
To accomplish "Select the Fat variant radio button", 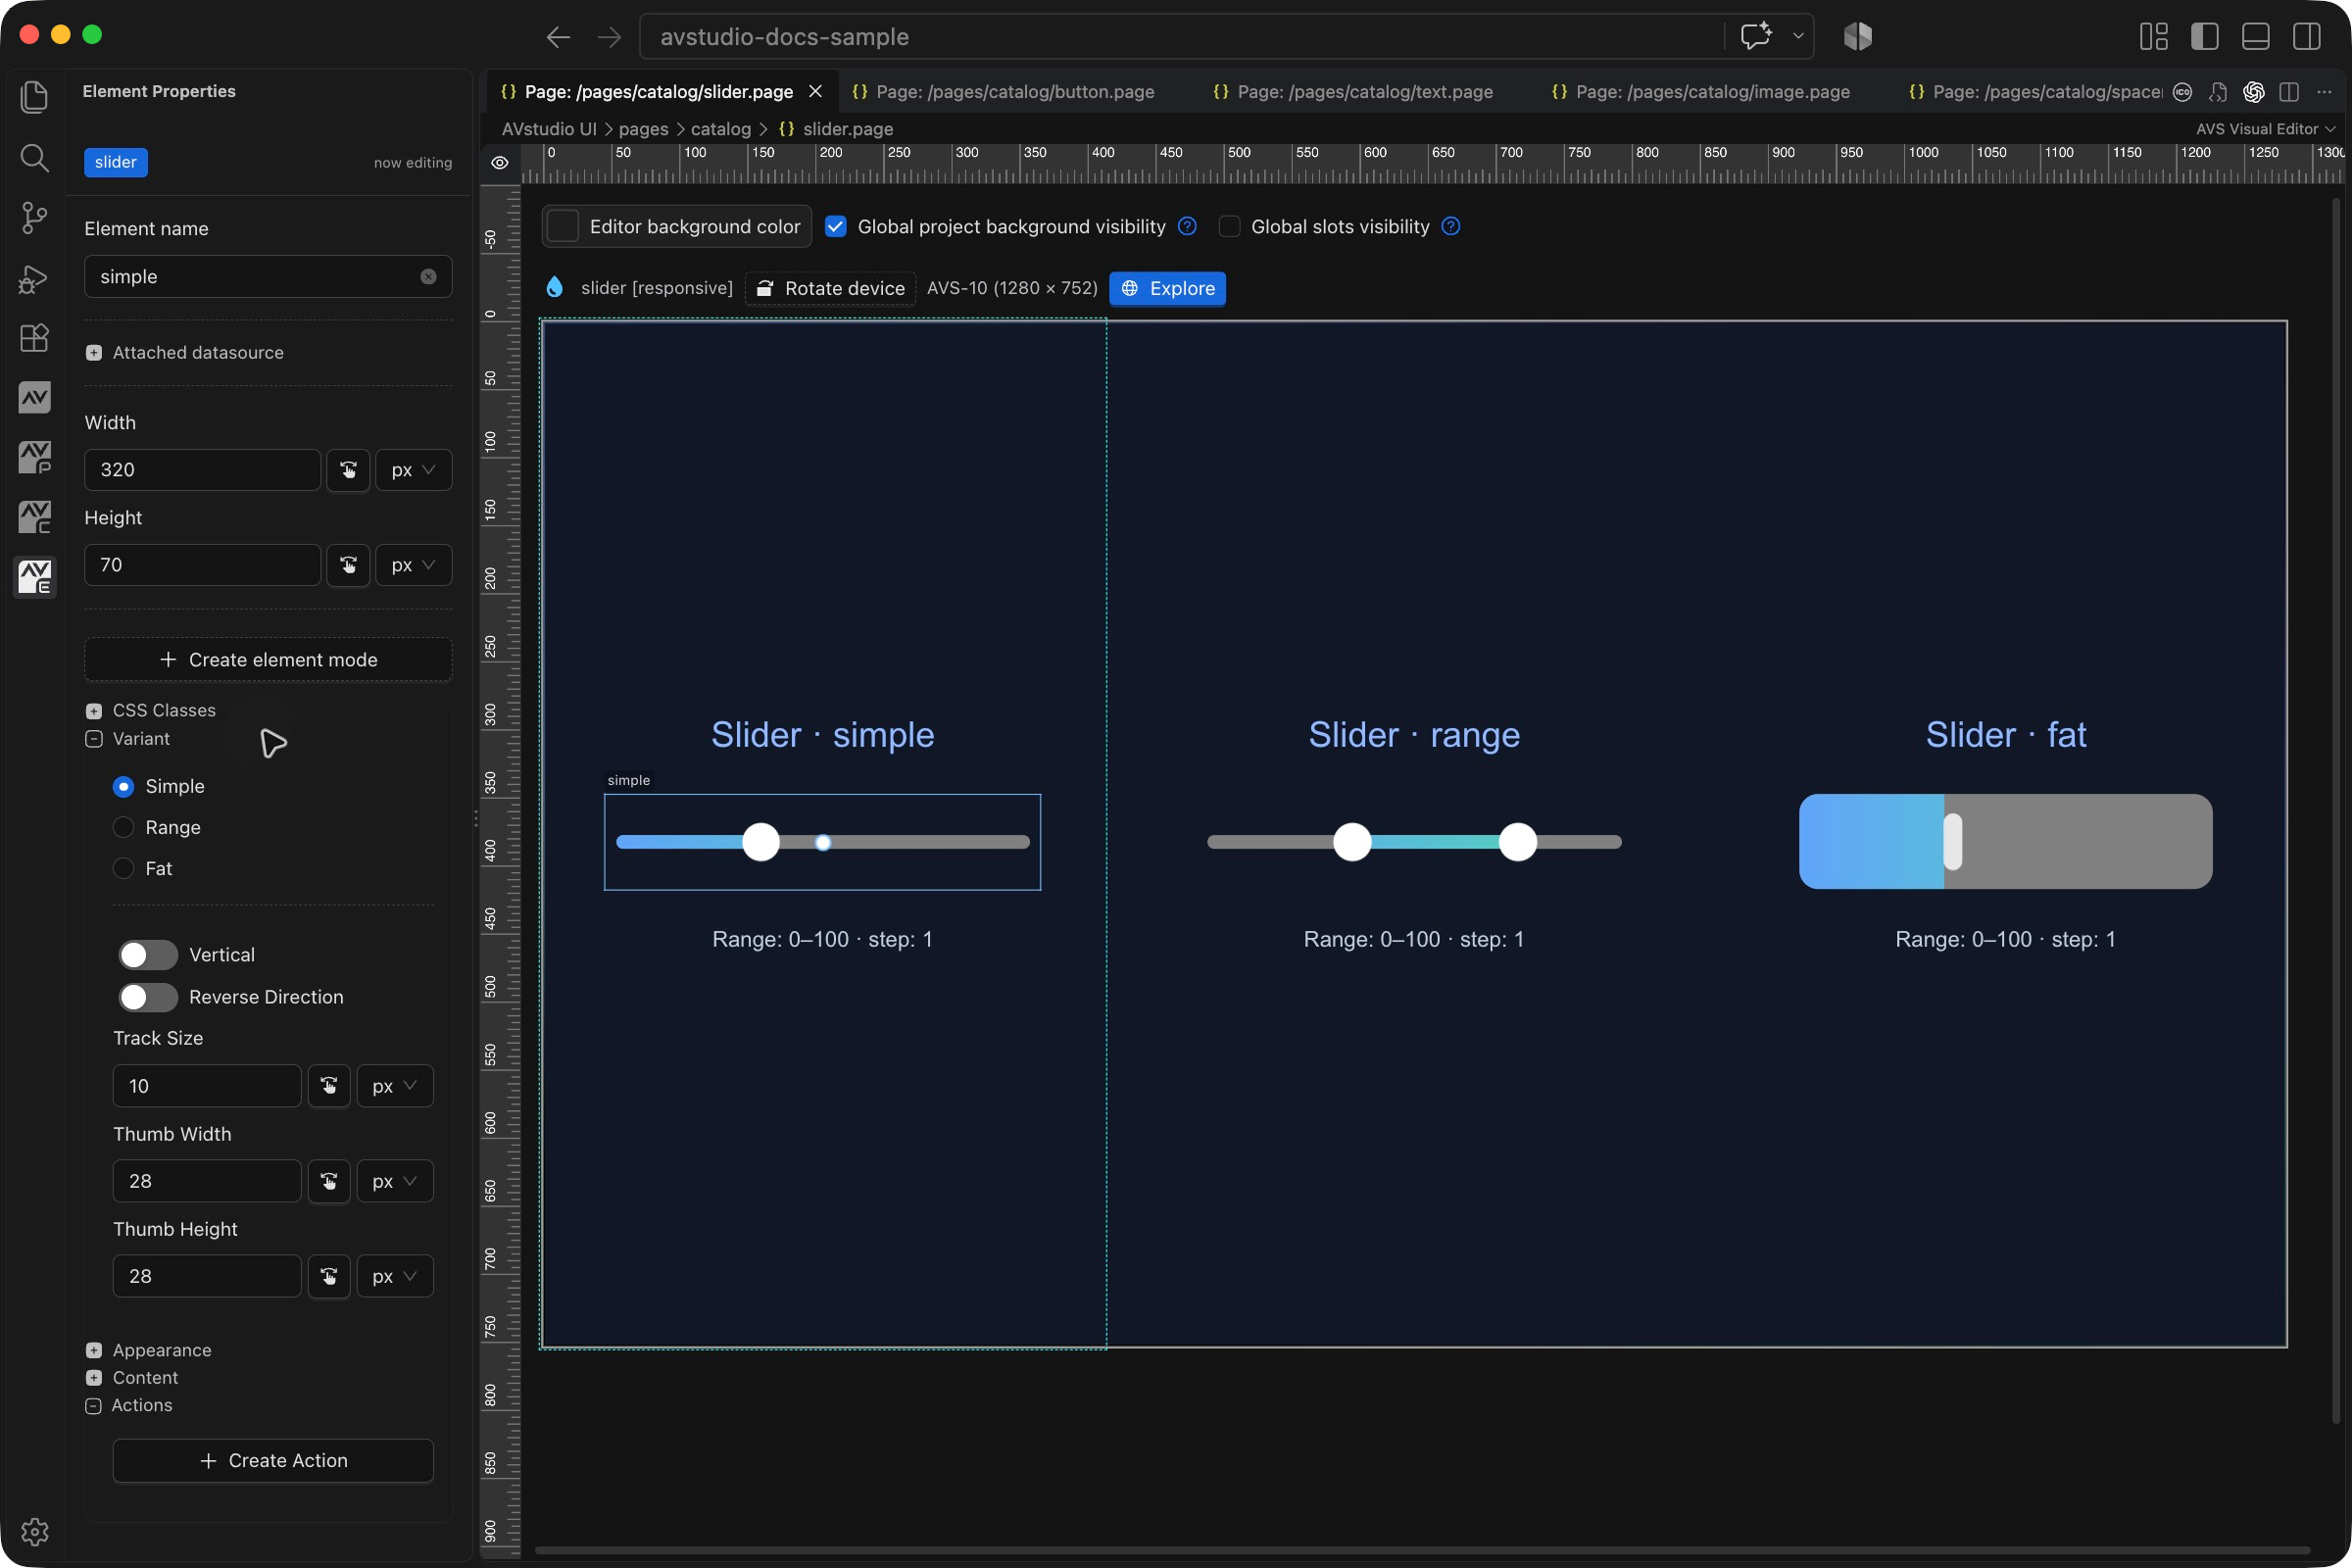I will [x=123, y=868].
